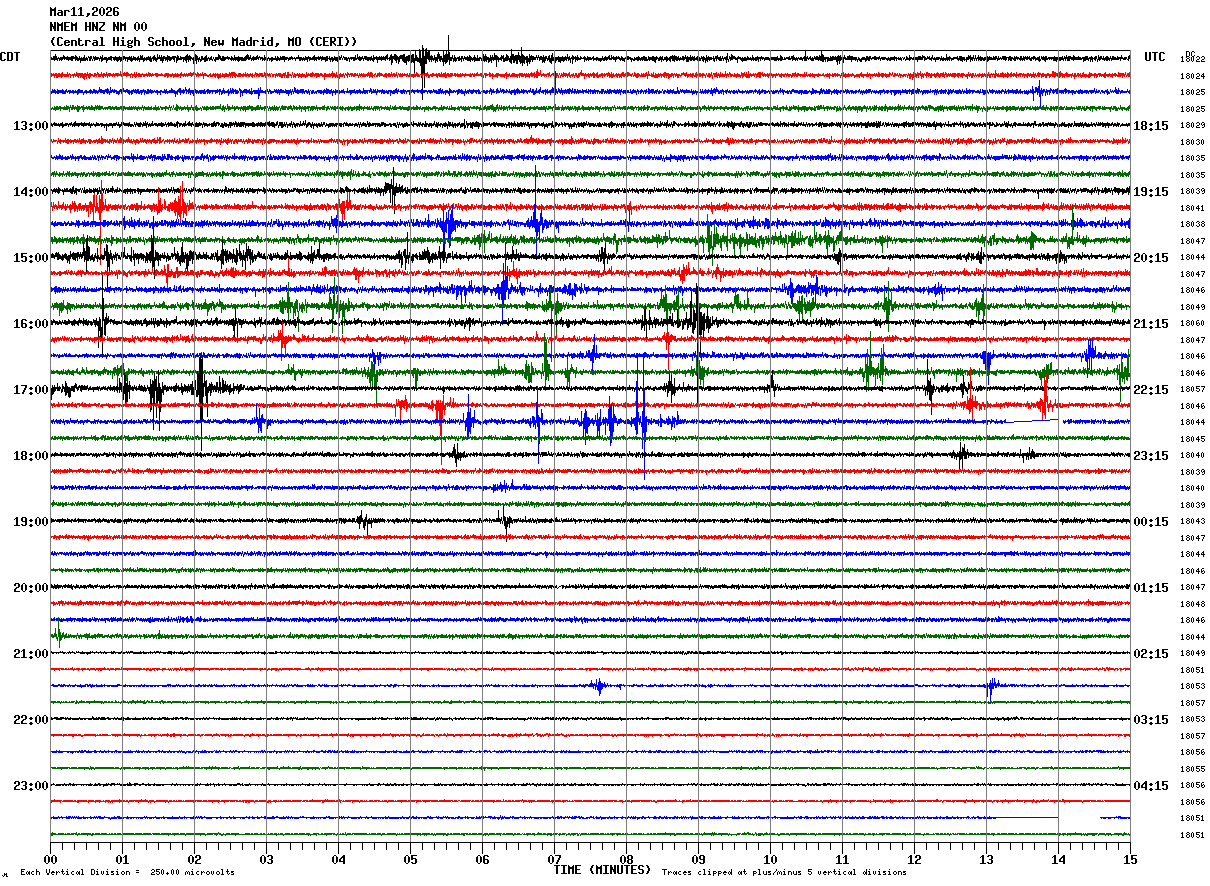Click the Mar11,2026 date header

click(x=84, y=12)
